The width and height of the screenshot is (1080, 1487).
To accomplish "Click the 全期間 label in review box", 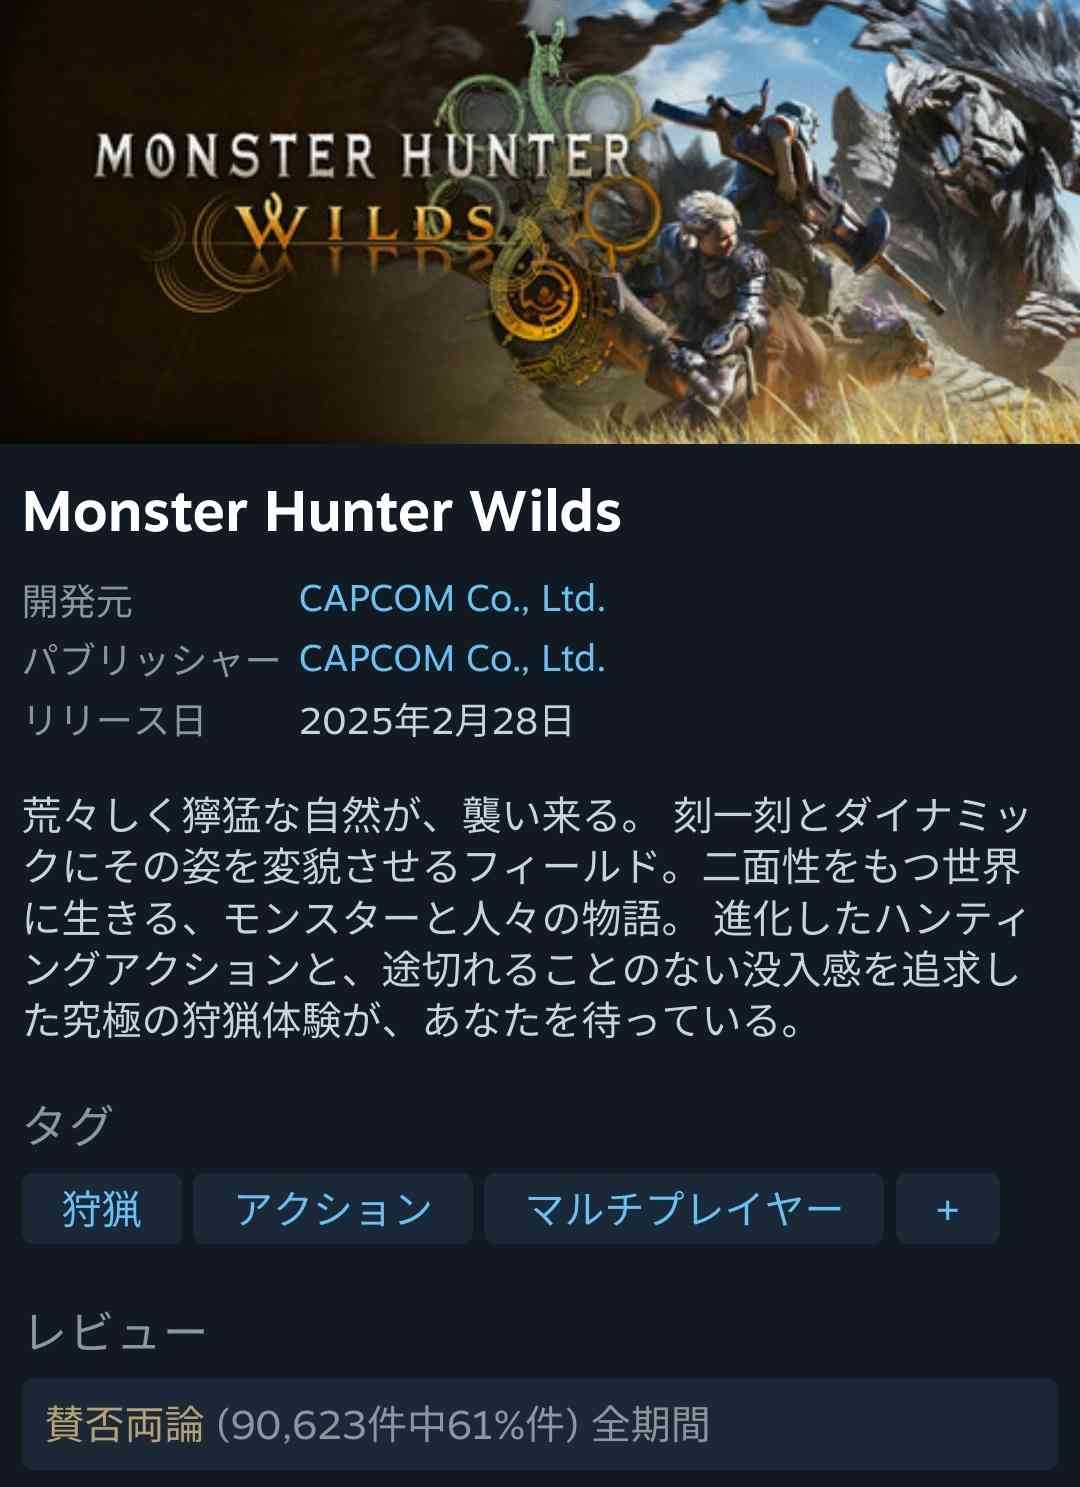I will tap(650, 1424).
